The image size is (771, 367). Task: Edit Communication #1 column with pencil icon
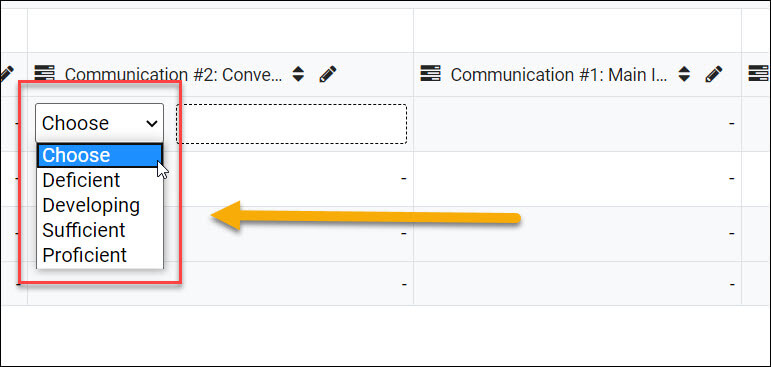713,74
